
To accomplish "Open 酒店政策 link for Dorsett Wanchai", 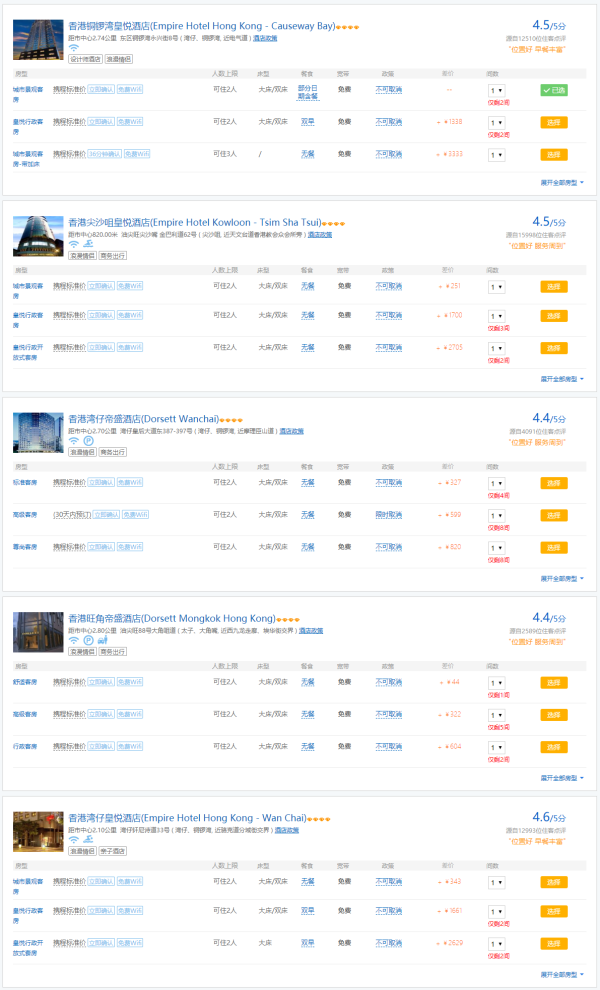I will tap(292, 431).
